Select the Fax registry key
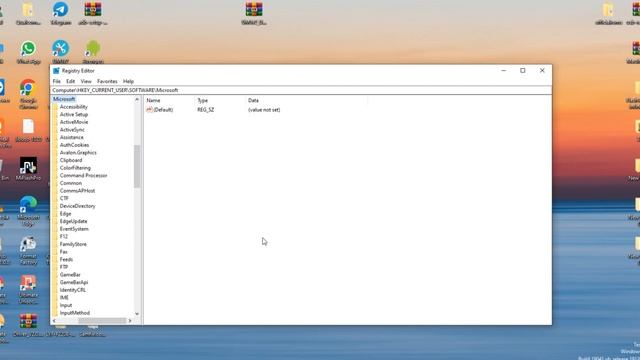The width and height of the screenshot is (640, 360). click(x=63, y=252)
